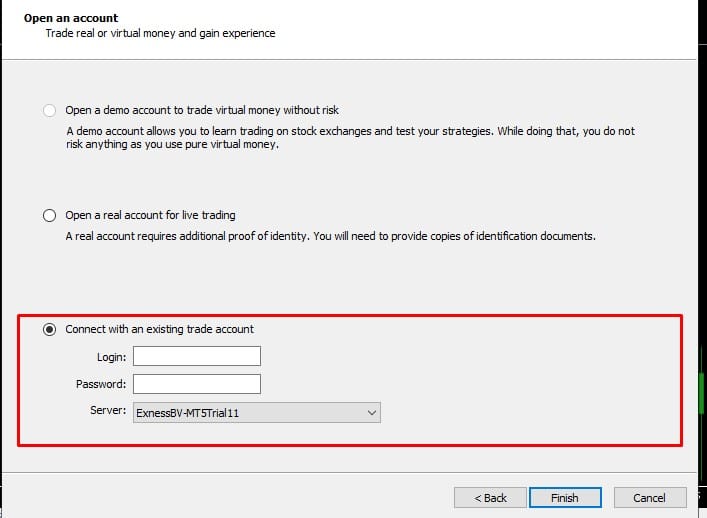Viewport: 707px width, 518px height.
Task: Click the 'Open a real account for live trading' text
Action: click(x=150, y=216)
